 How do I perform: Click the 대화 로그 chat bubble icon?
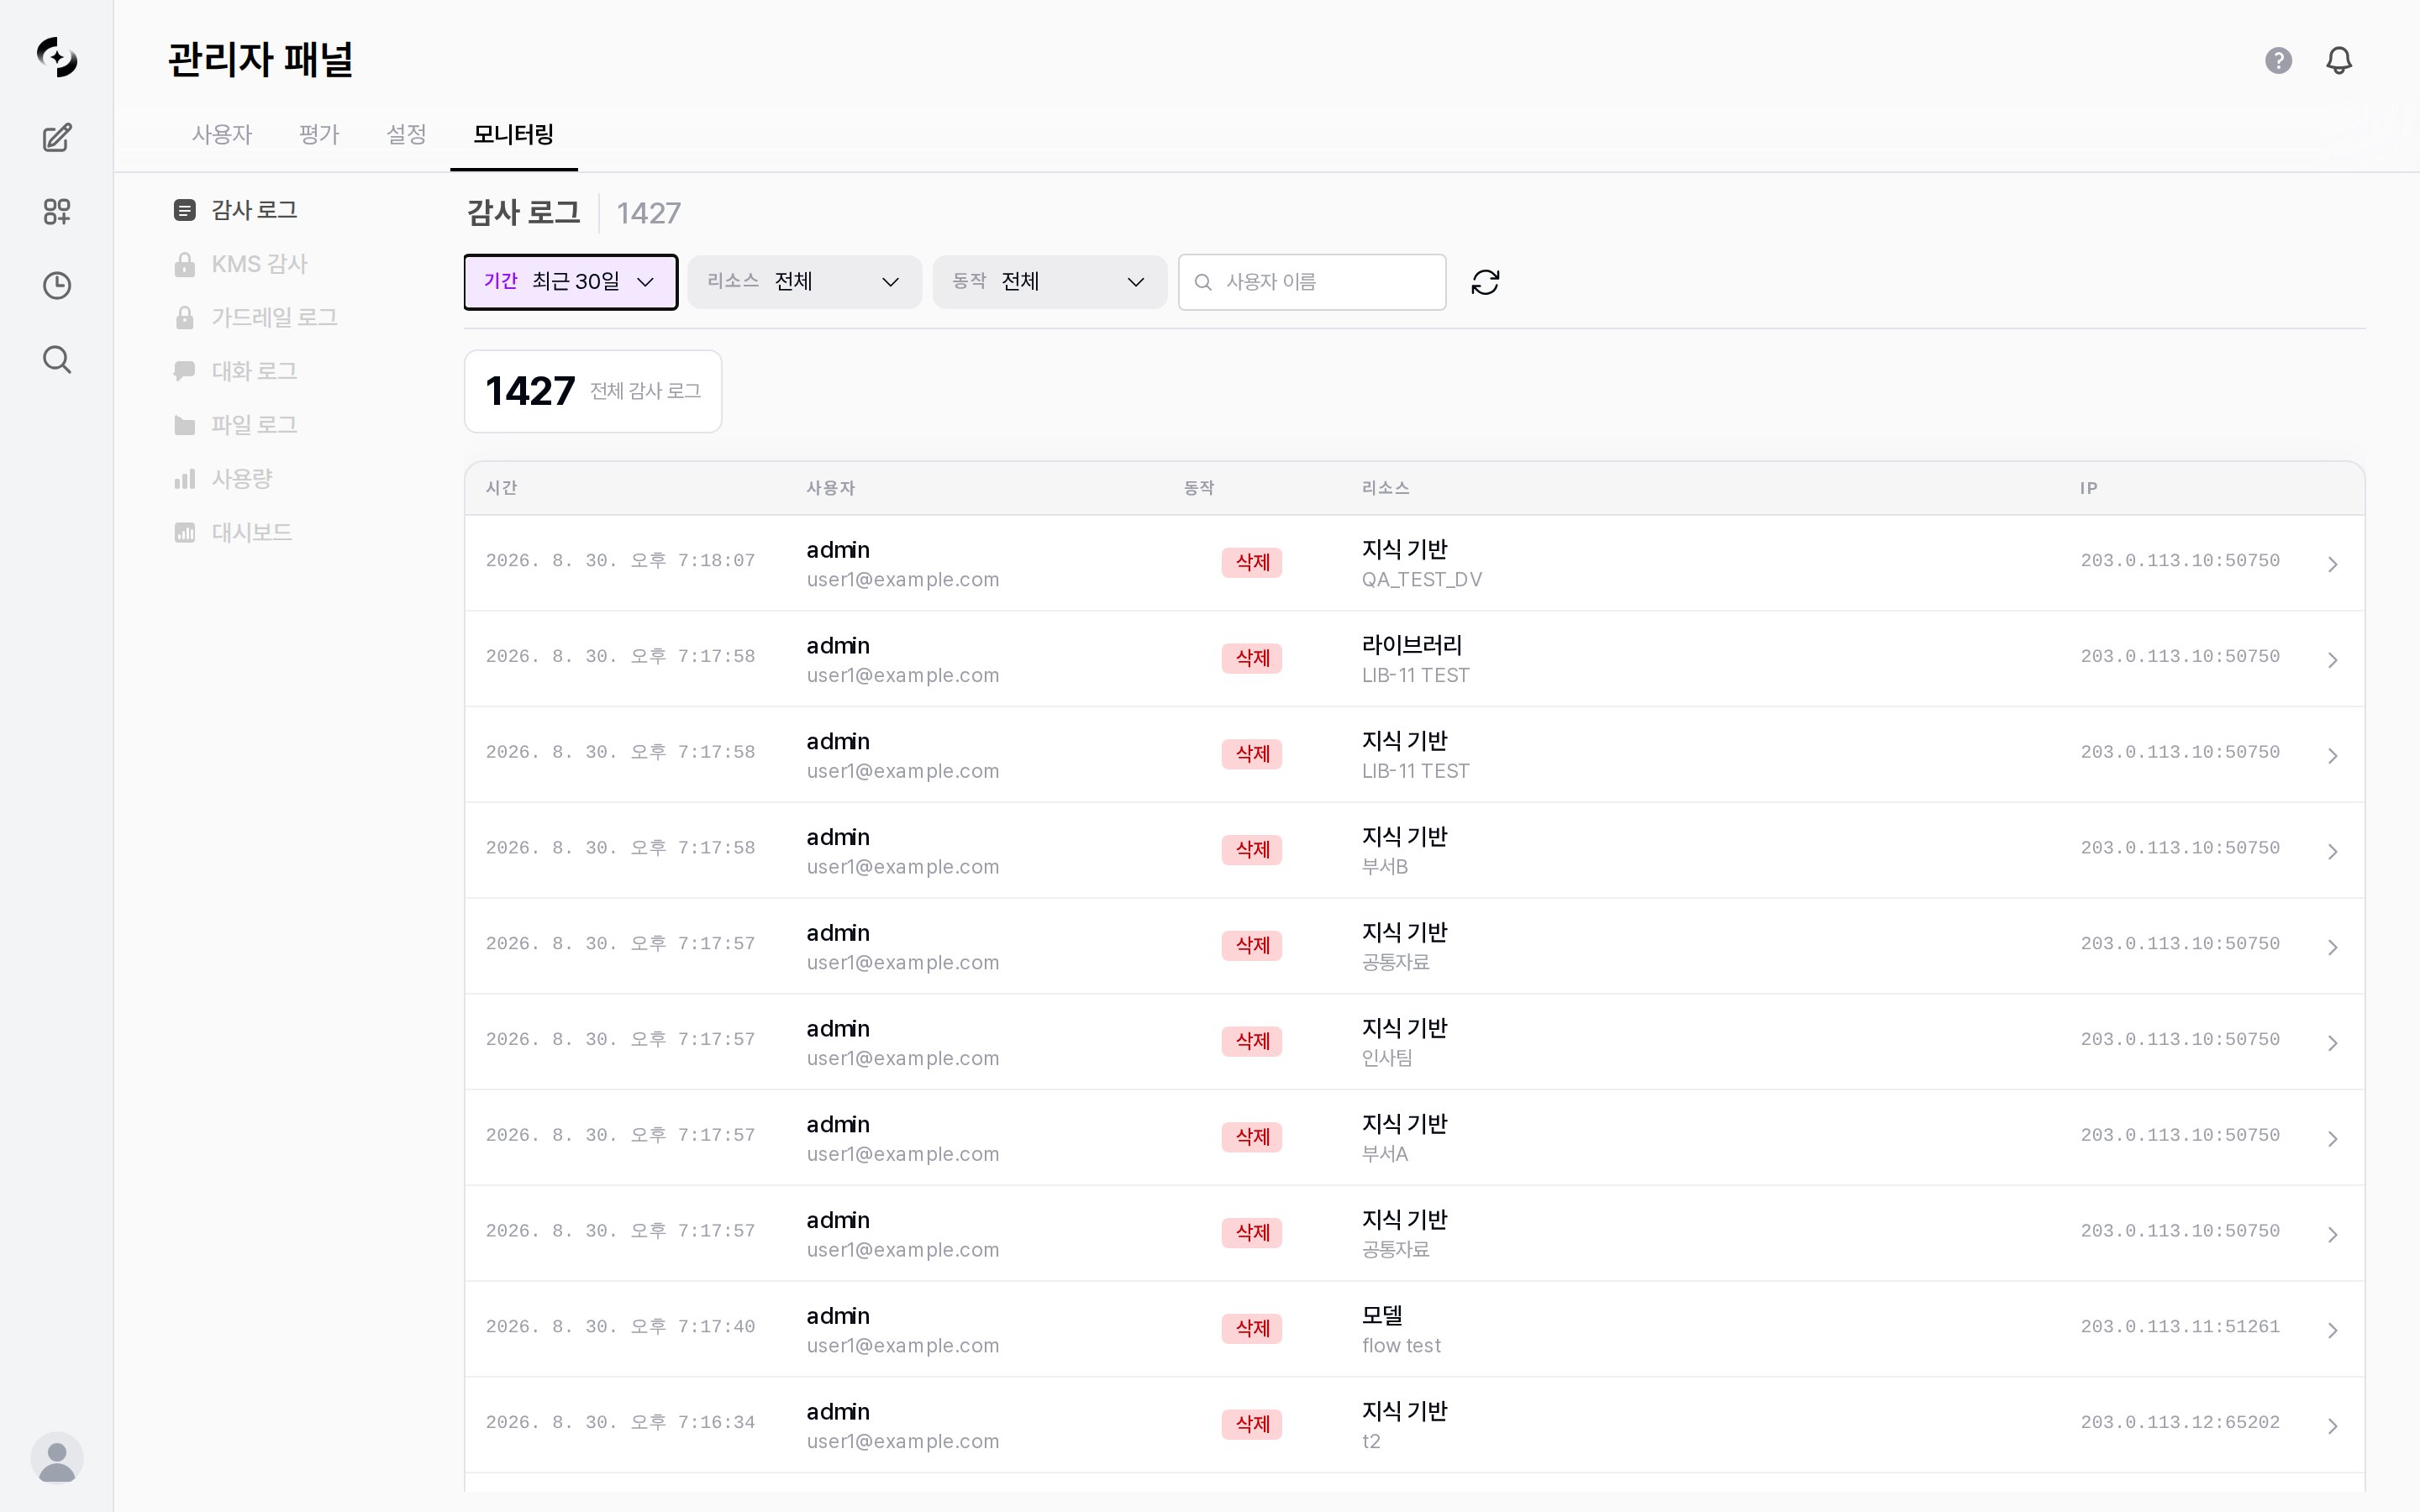[x=185, y=371]
